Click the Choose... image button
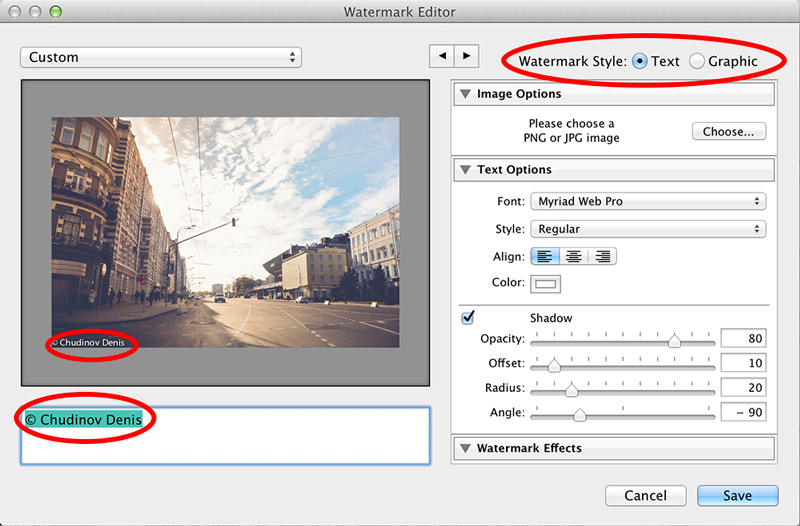 point(729,132)
